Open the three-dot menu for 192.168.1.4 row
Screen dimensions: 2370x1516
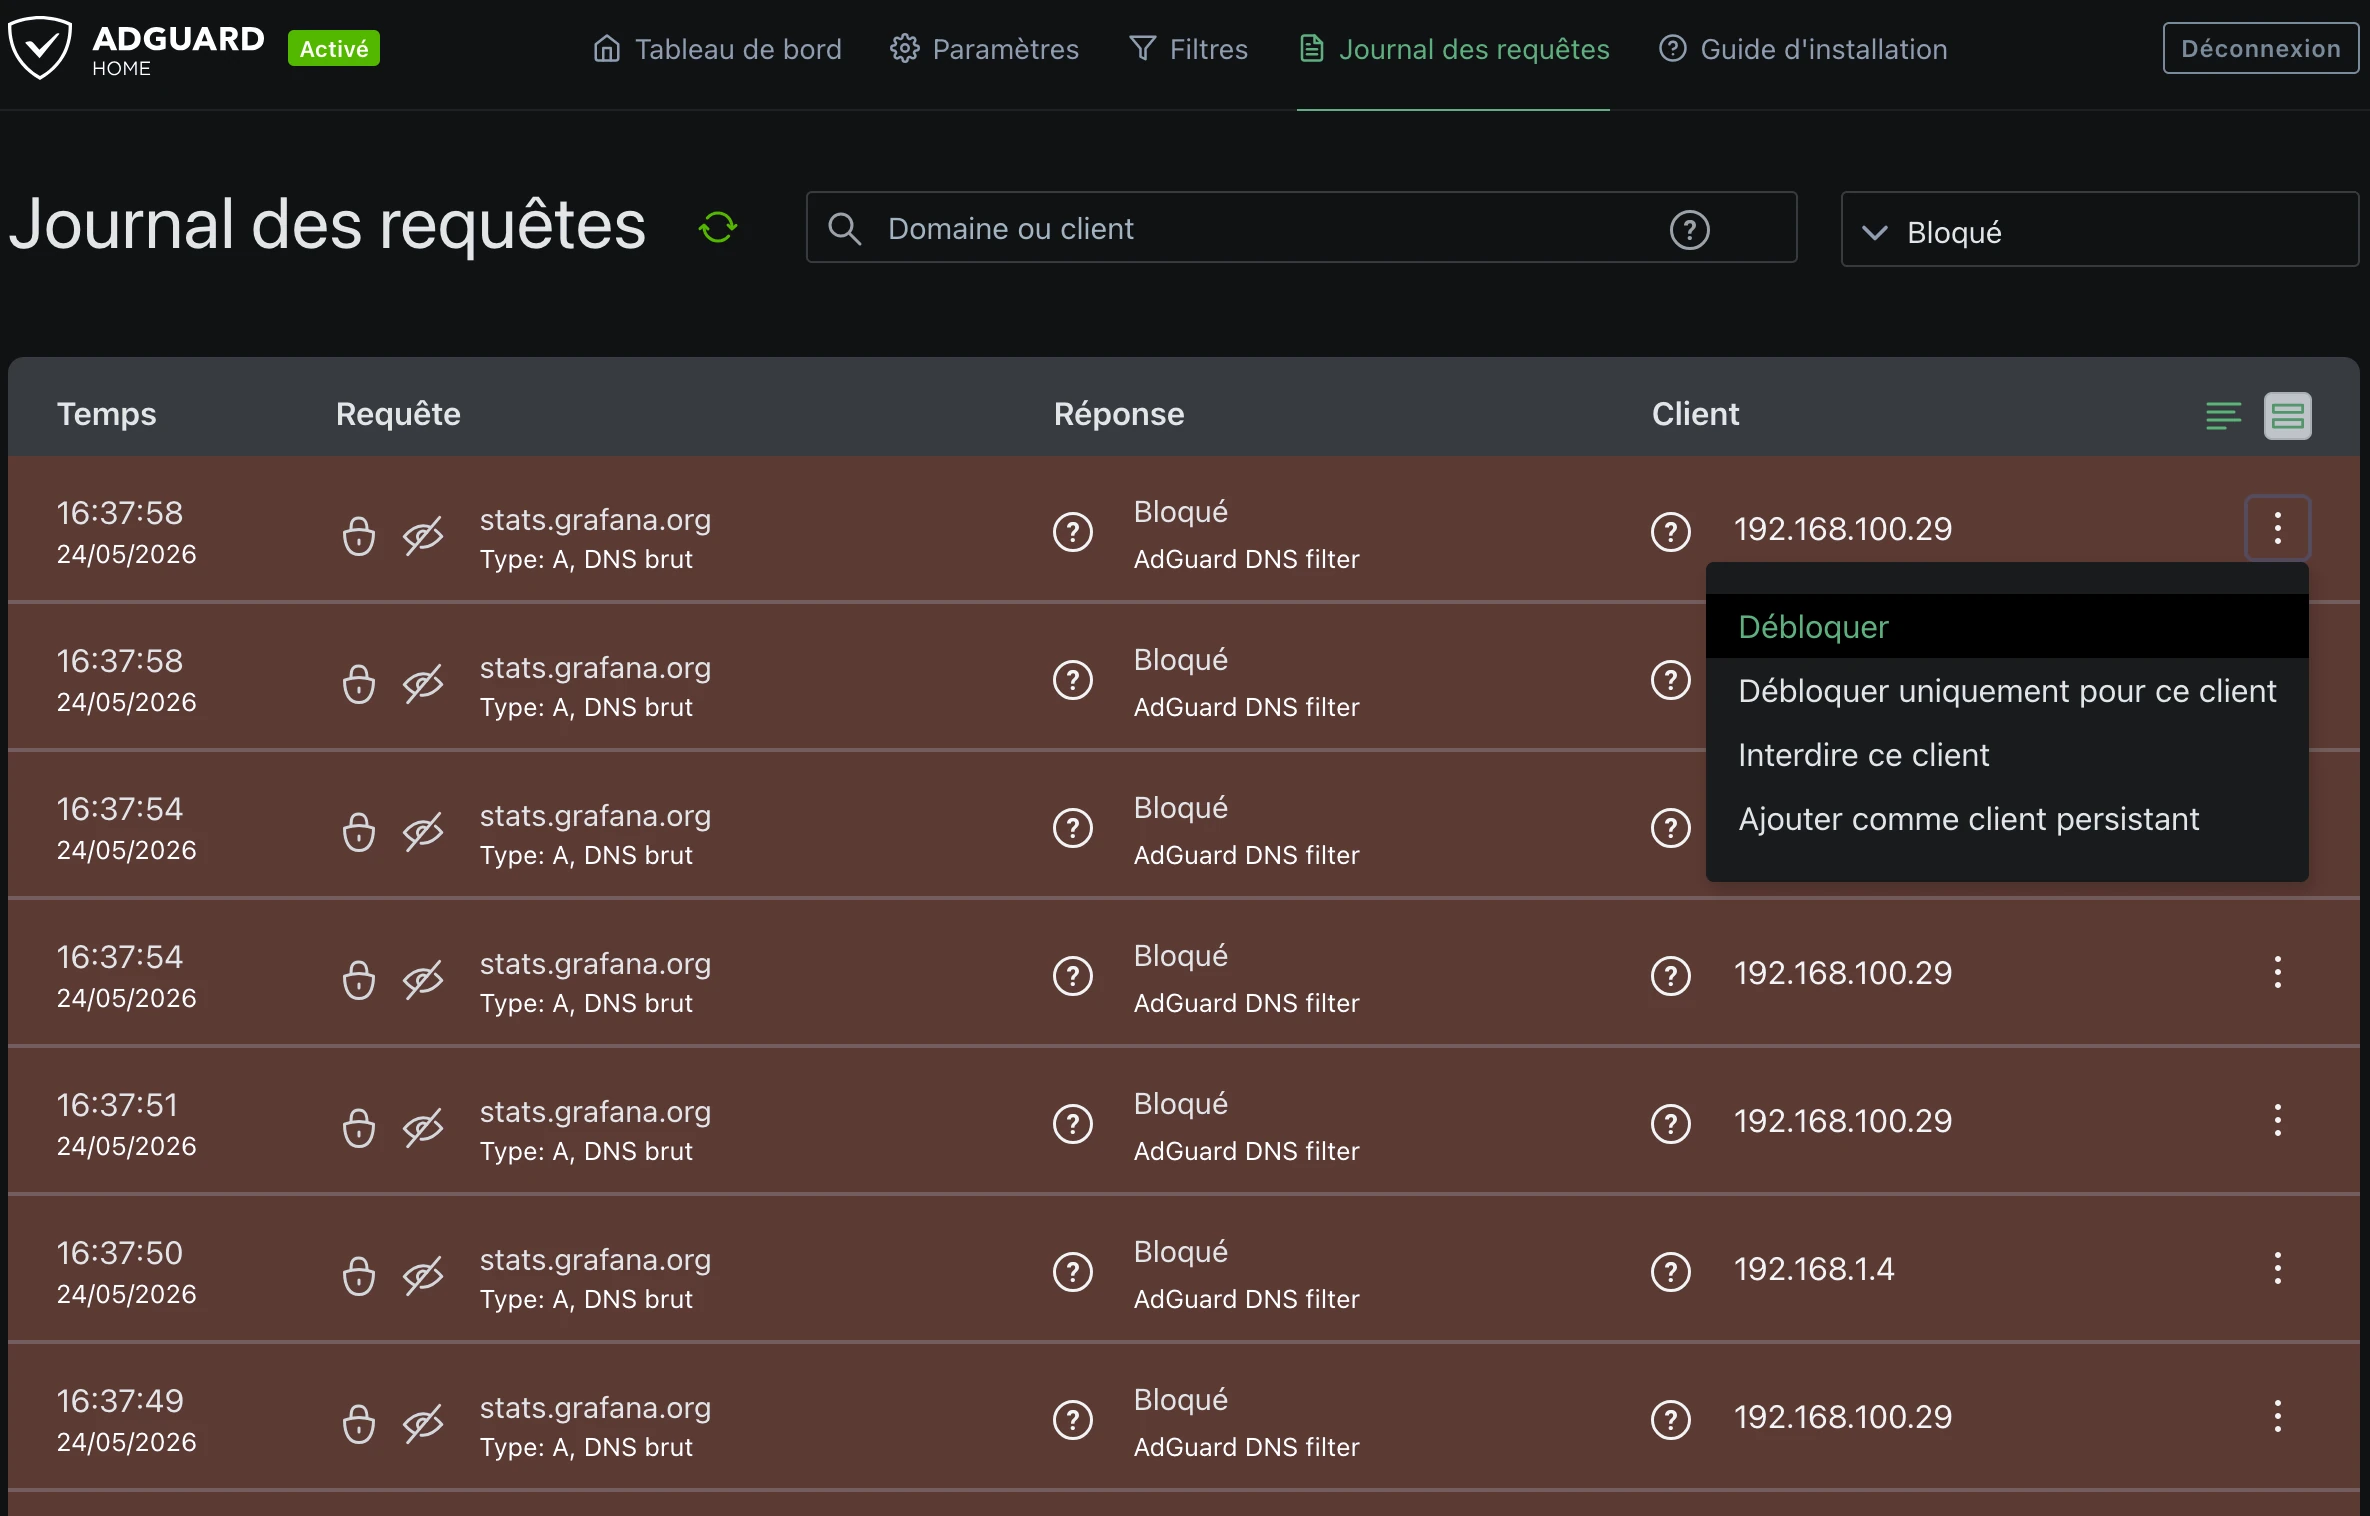2278,1268
